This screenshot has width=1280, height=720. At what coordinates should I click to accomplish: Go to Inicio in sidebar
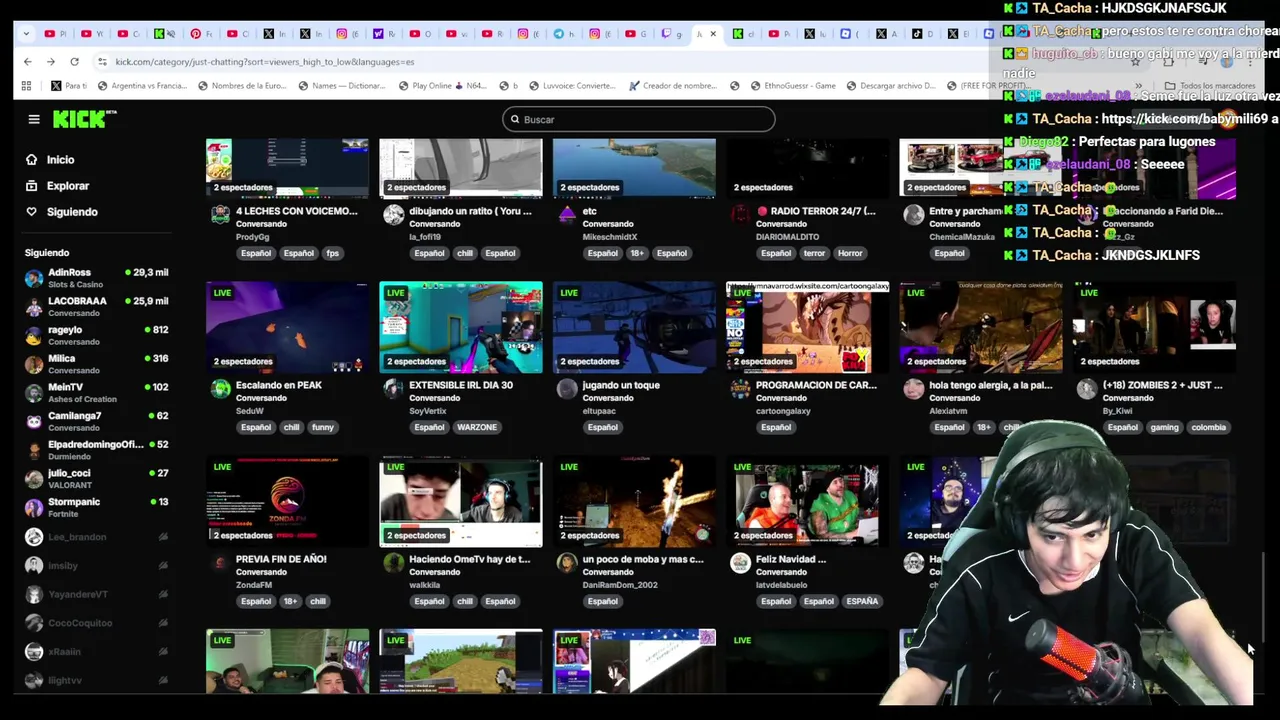click(60, 159)
